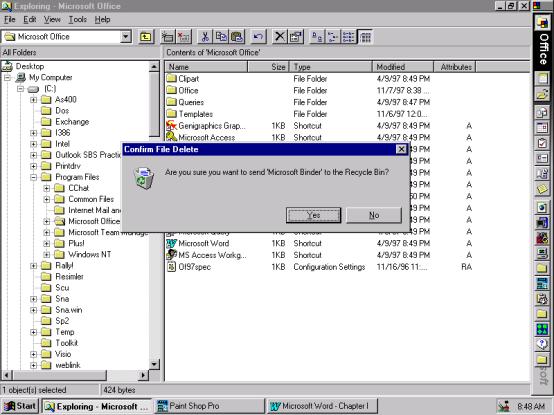Select the Toolkit folder in tree
Viewport: 554px width, 415px height.
[59, 343]
